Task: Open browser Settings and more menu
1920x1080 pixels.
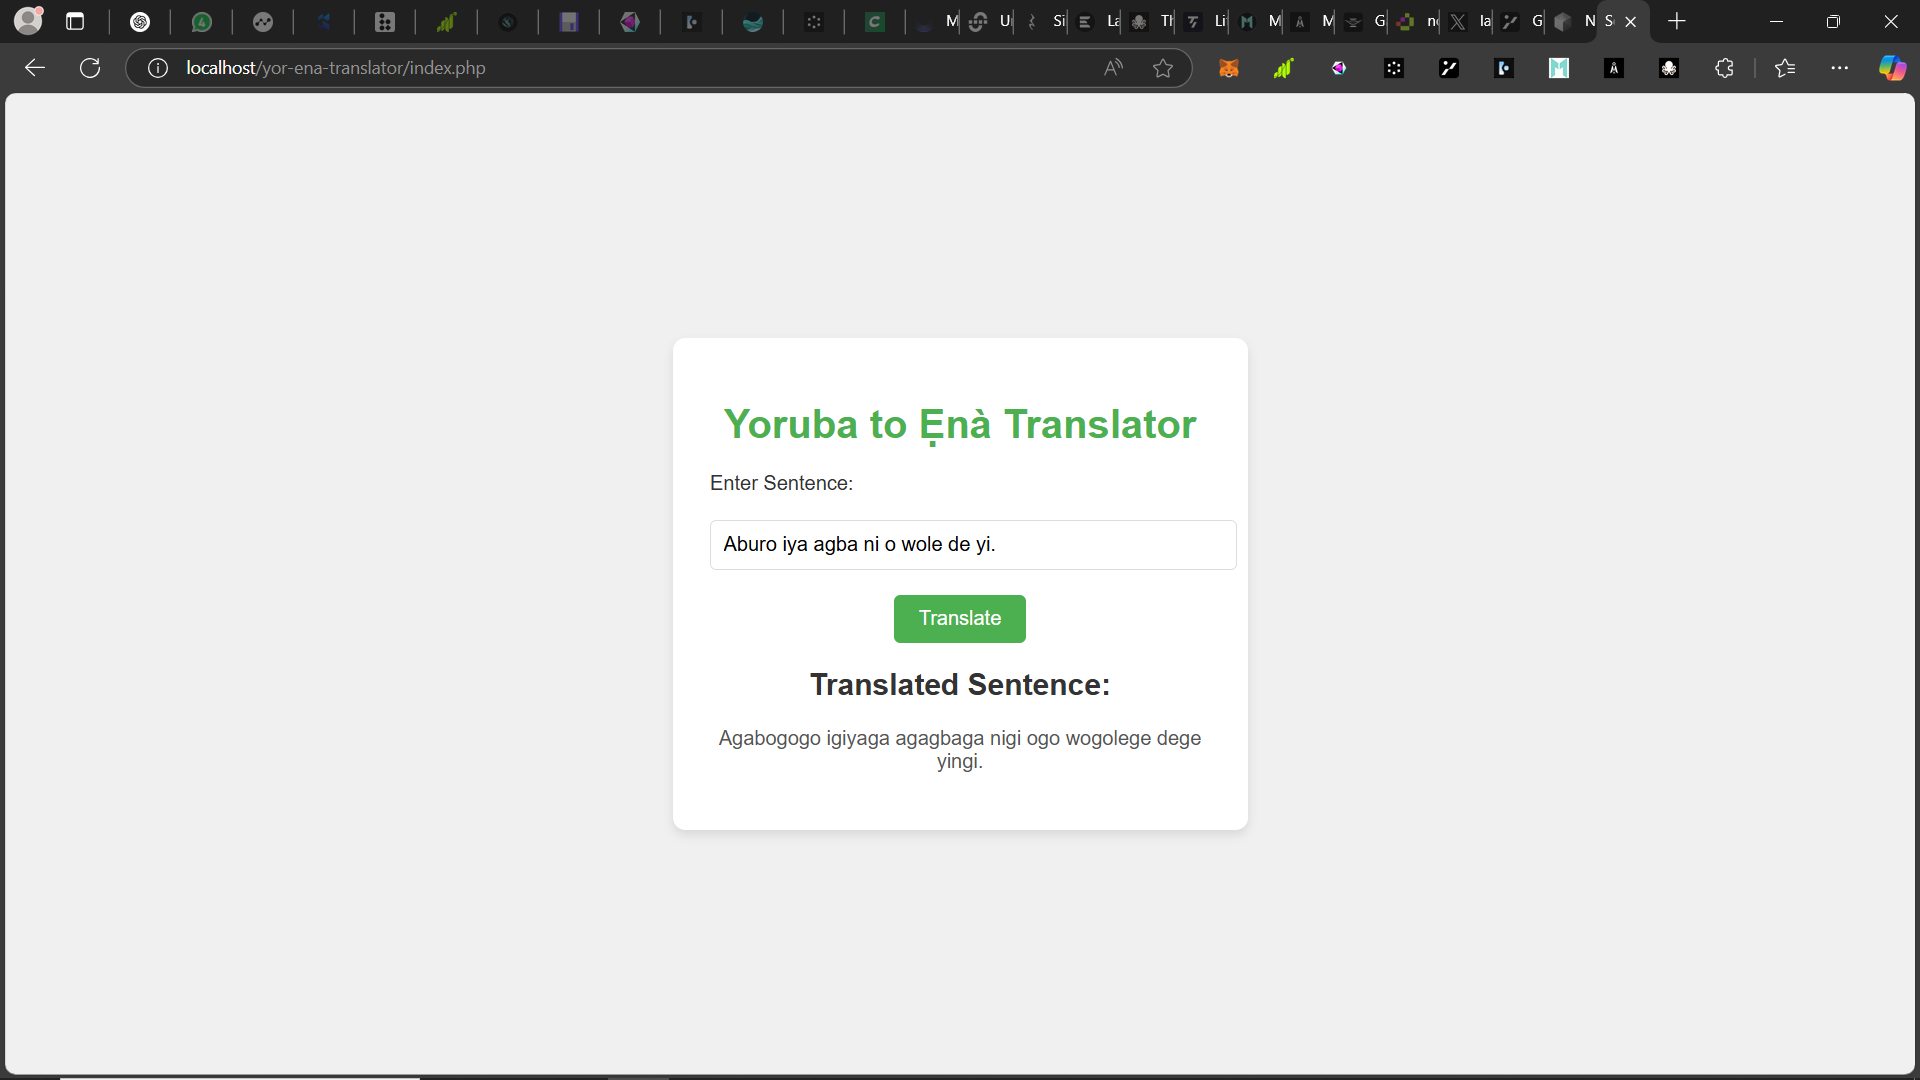Action: [1840, 68]
